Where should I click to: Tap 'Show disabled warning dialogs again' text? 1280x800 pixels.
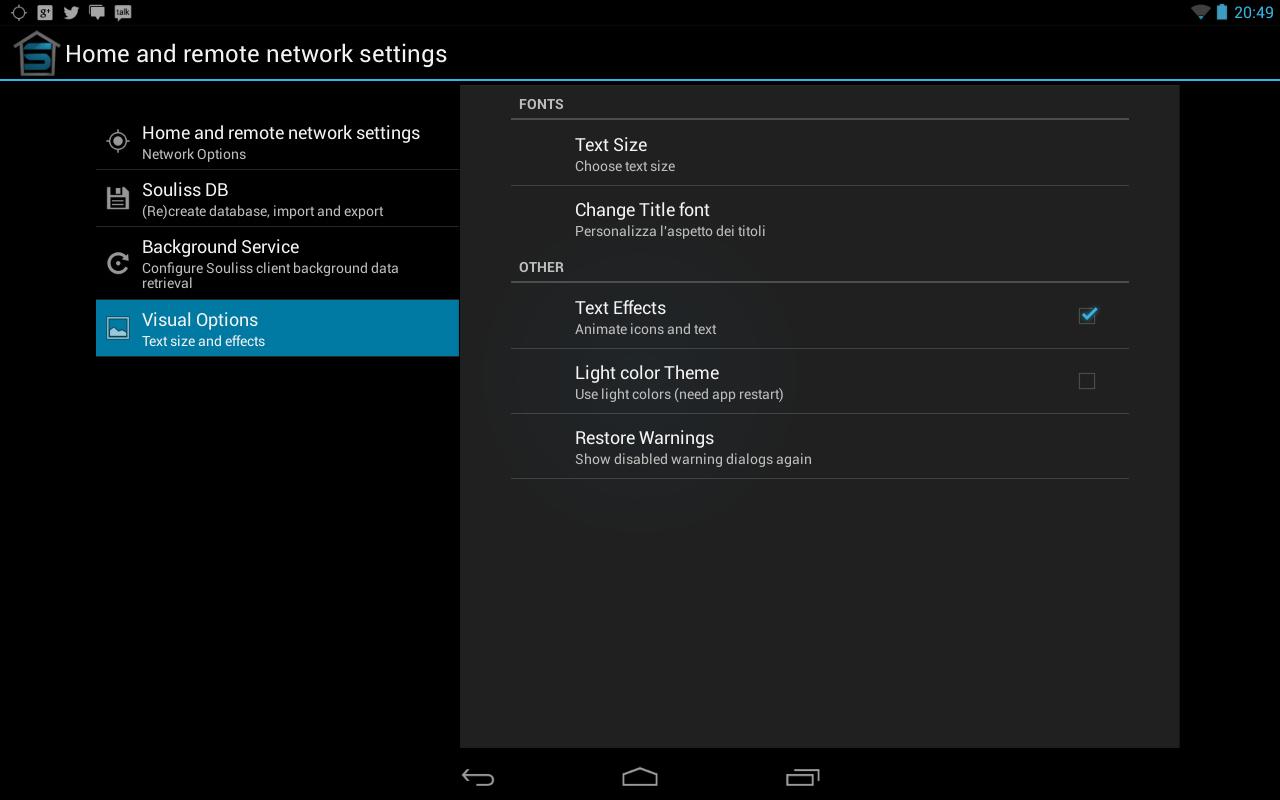coord(693,459)
